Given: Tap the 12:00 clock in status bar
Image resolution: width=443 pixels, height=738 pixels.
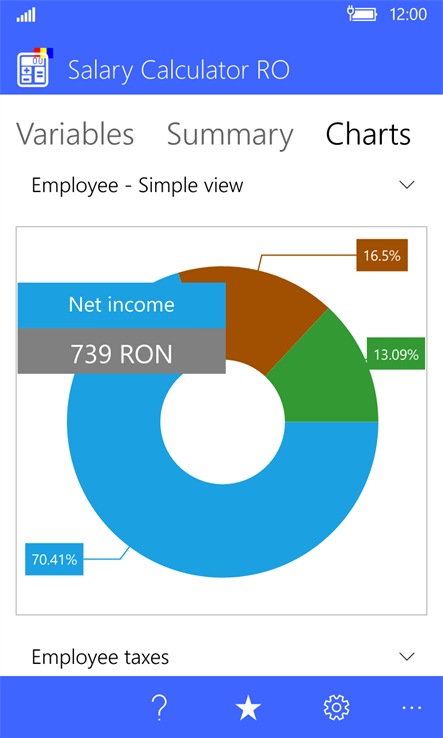Looking at the screenshot, I should pos(408,14).
